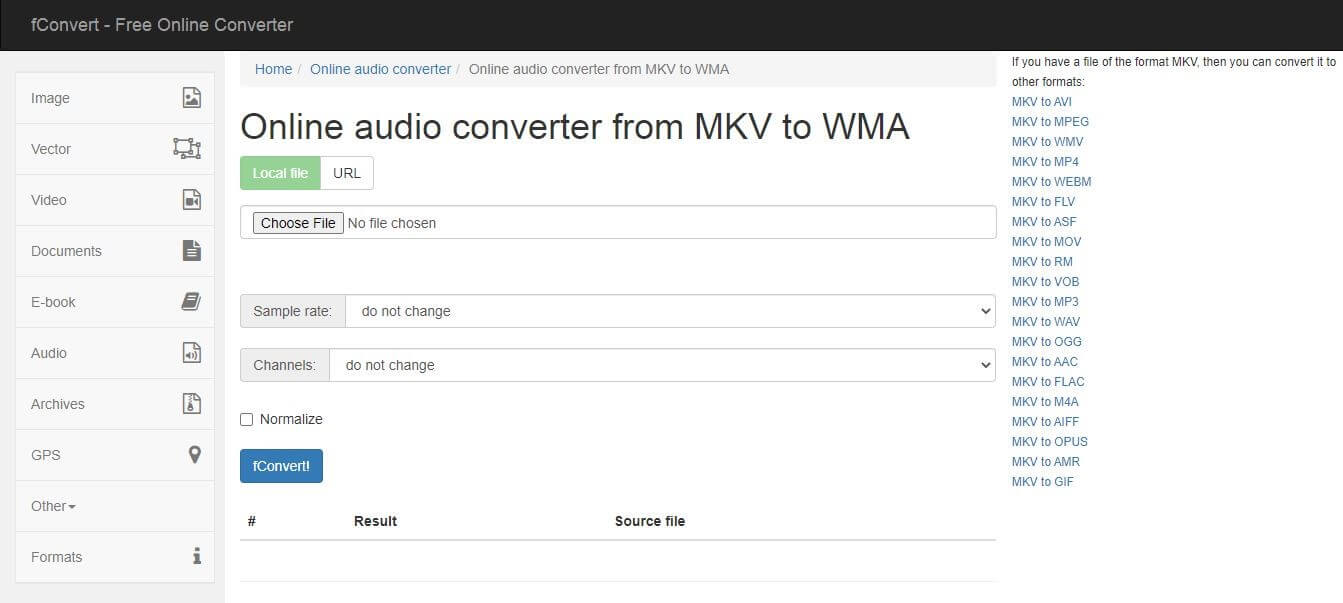The width and height of the screenshot is (1343, 603).
Task: Click the Image category picture icon
Action: tap(192, 98)
